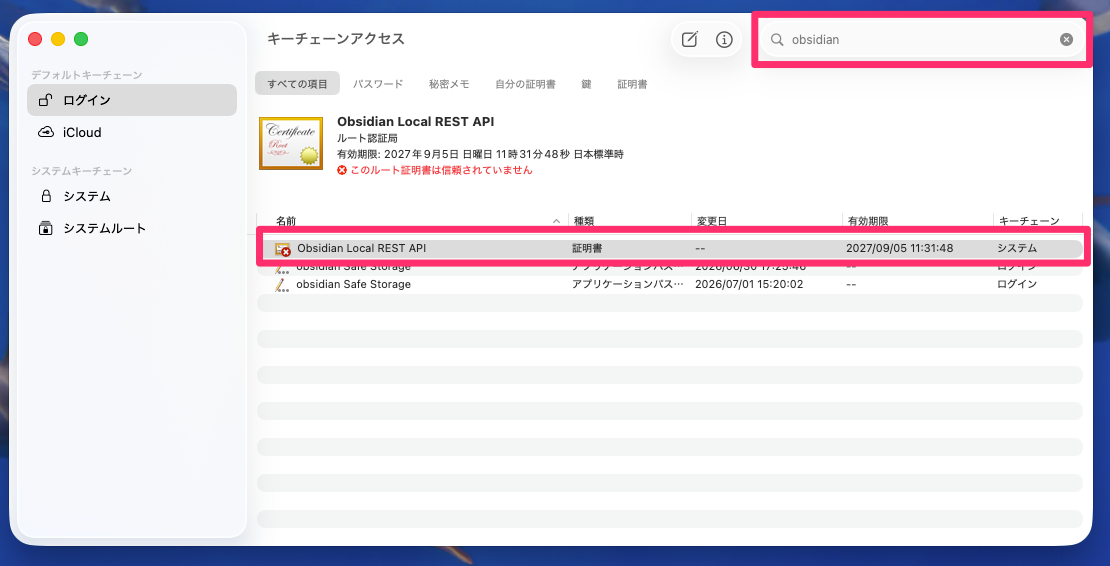The height and width of the screenshot is (566, 1110).
Task: Click certificate icon in Obsidian Local REST API row
Action: 282,249
